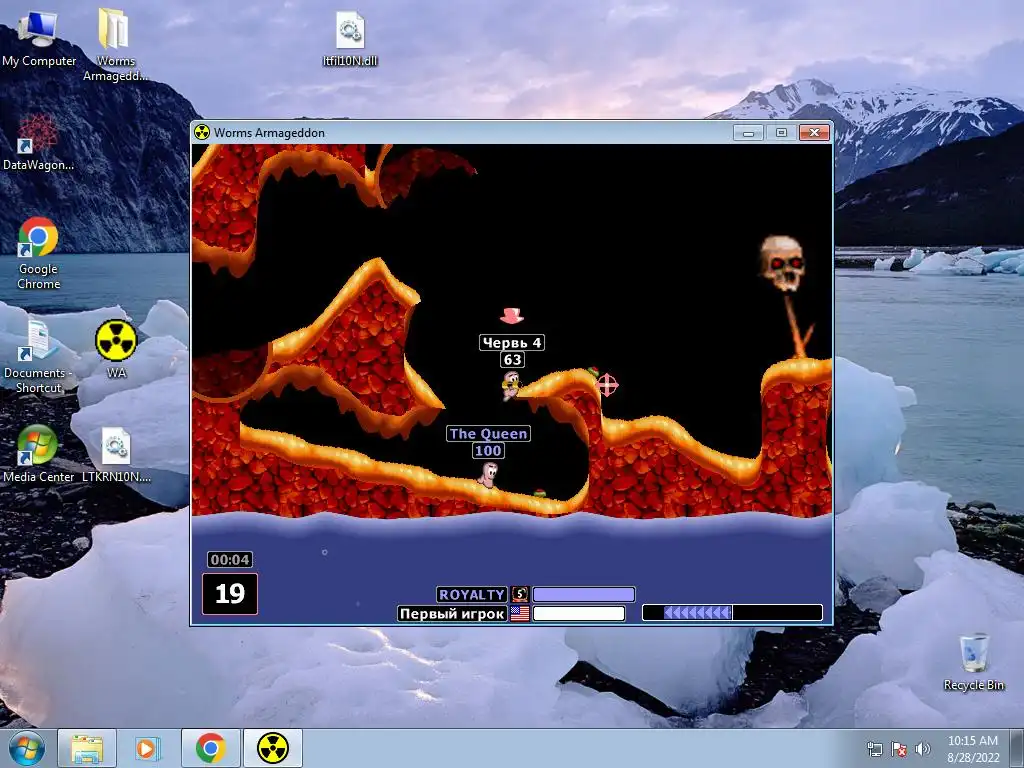Open Windows Explorer from the taskbar
Image resolution: width=1024 pixels, height=768 pixels.
(88, 748)
